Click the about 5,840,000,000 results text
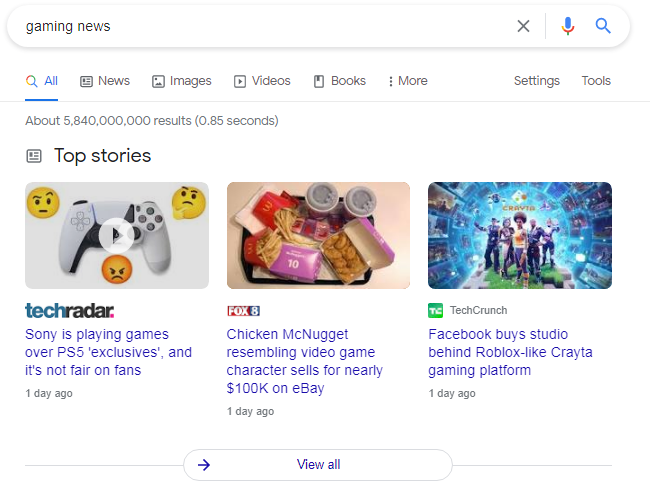Viewport: 650px width, 481px height. 152,121
